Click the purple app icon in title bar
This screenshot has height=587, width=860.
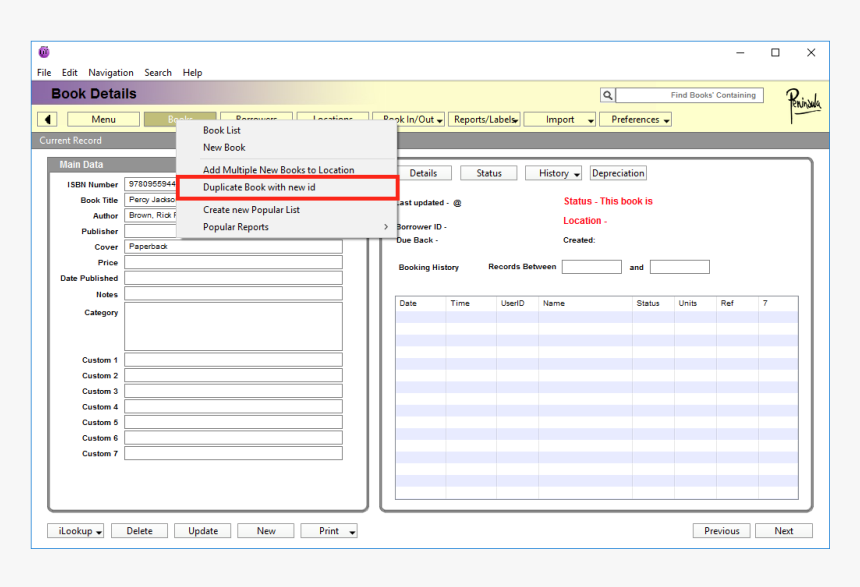pyautogui.click(x=44, y=53)
